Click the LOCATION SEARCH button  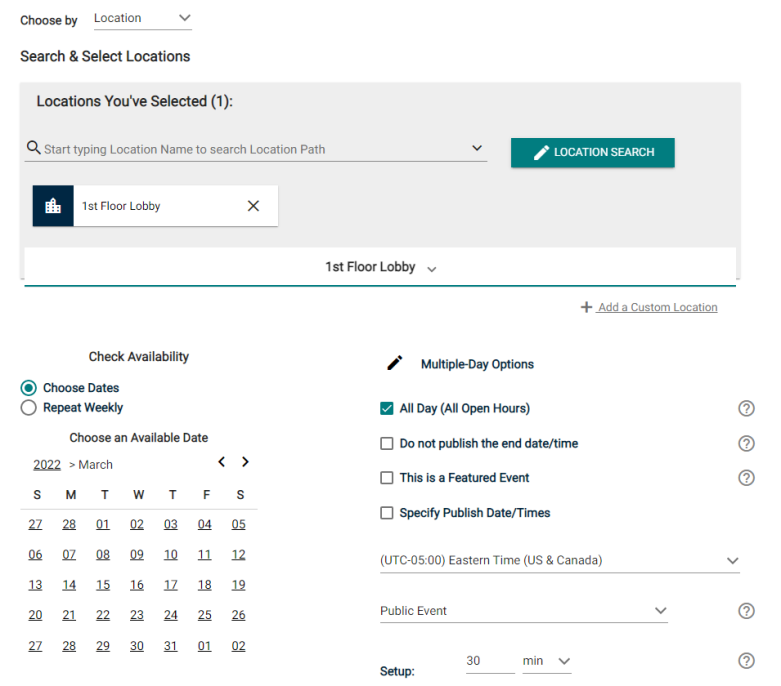click(x=592, y=152)
